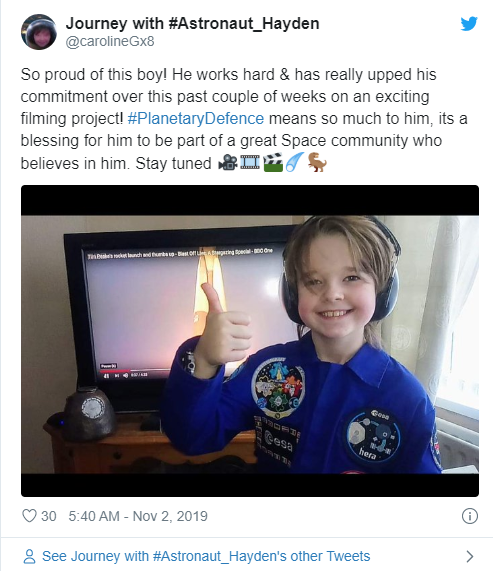Open the embedded video of the boy
Image resolution: width=493 pixels, height=571 pixels.
pos(250,341)
